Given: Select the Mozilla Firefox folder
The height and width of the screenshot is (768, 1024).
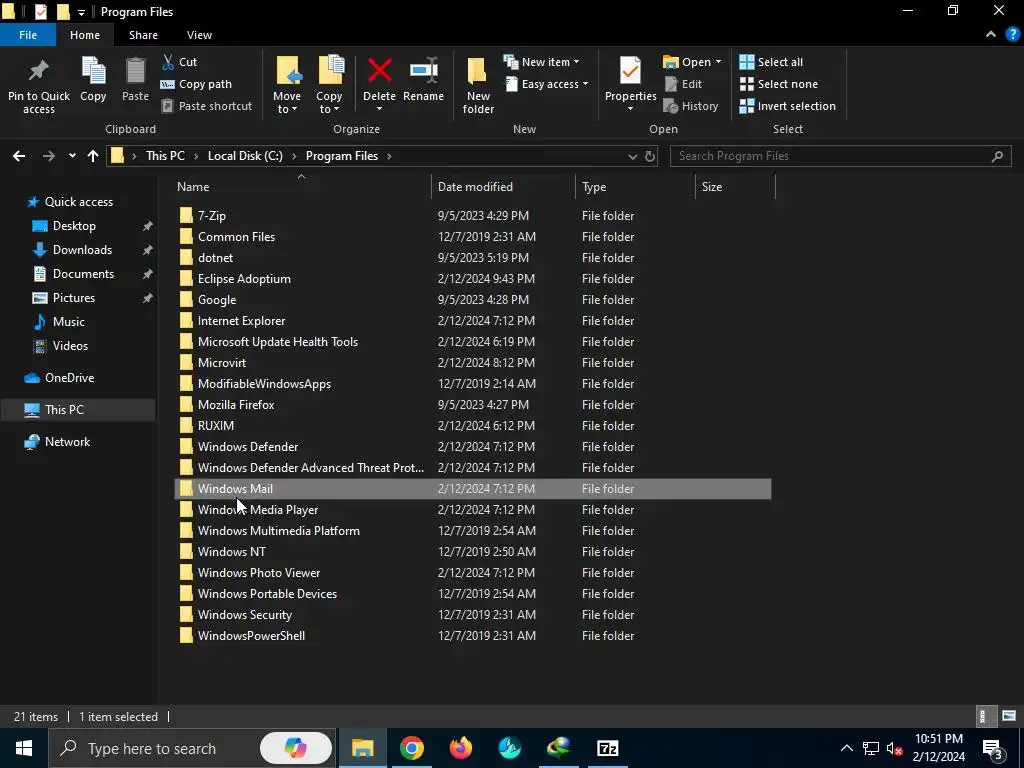Looking at the screenshot, I should point(236,405).
